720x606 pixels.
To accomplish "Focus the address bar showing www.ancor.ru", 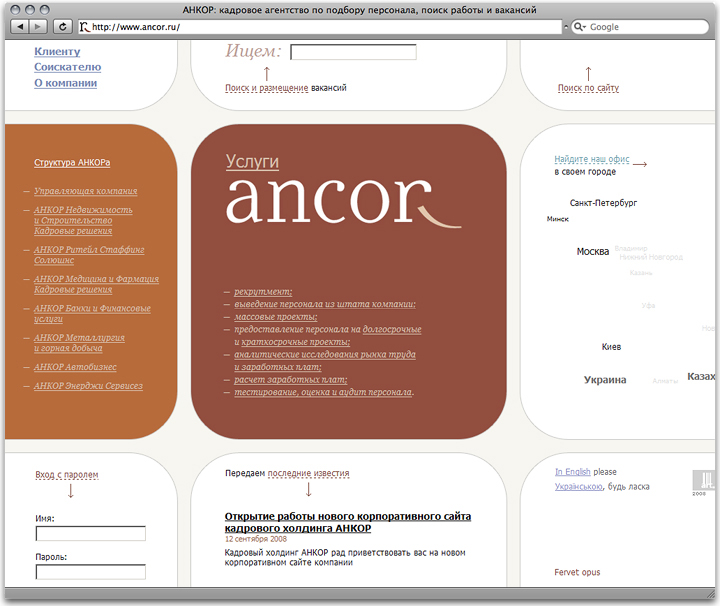I will [x=320, y=27].
